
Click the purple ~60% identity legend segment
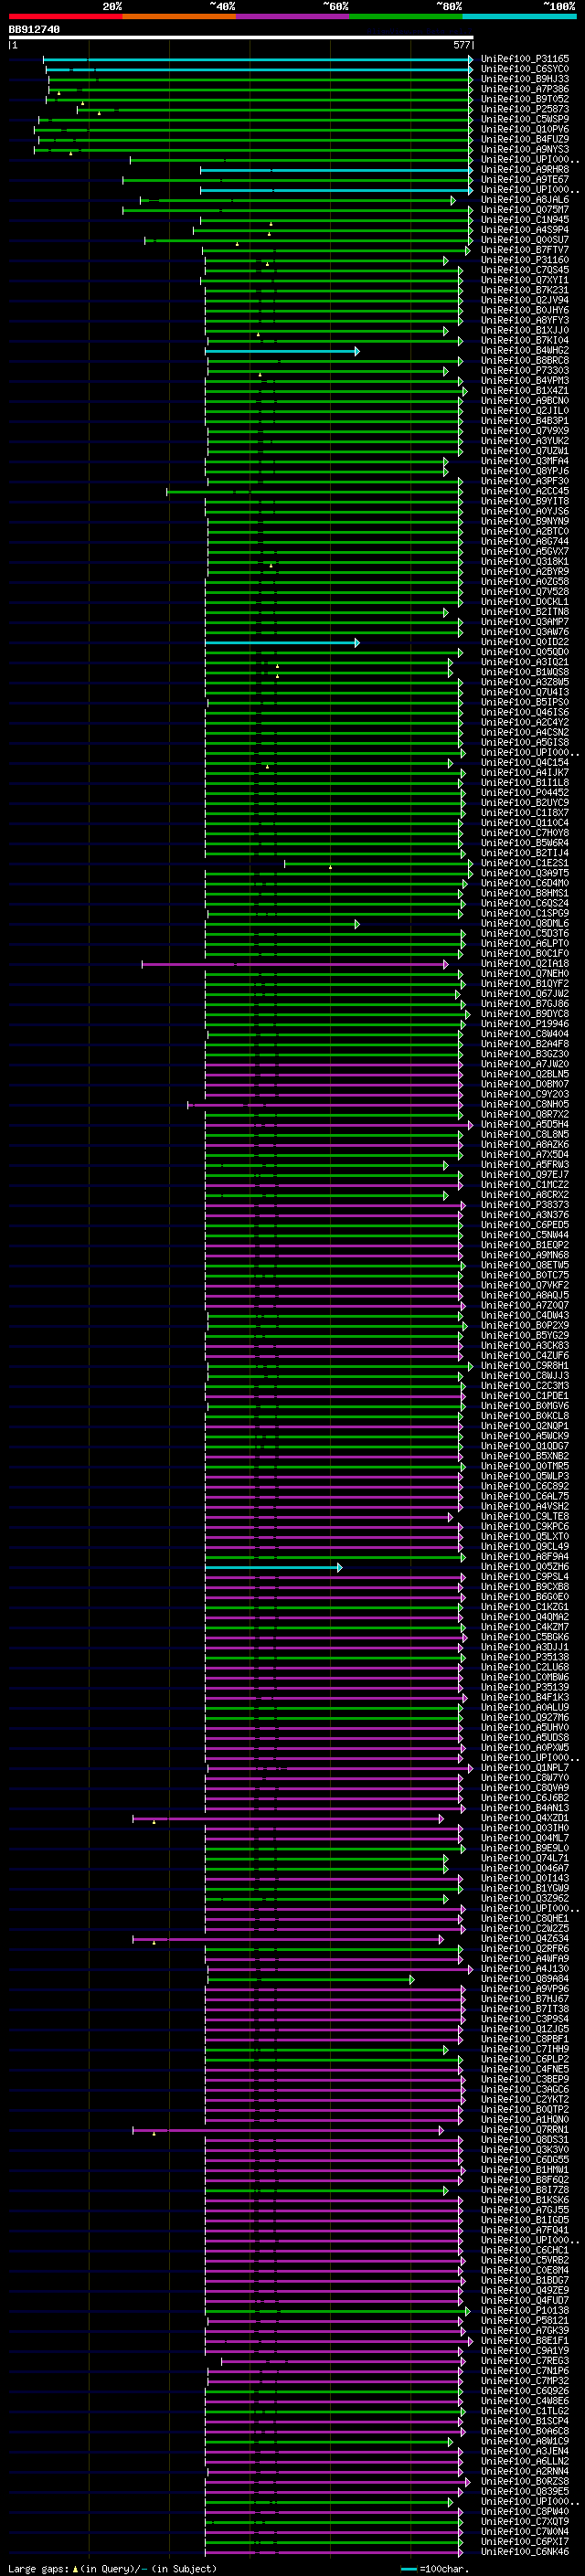pos(292,16)
